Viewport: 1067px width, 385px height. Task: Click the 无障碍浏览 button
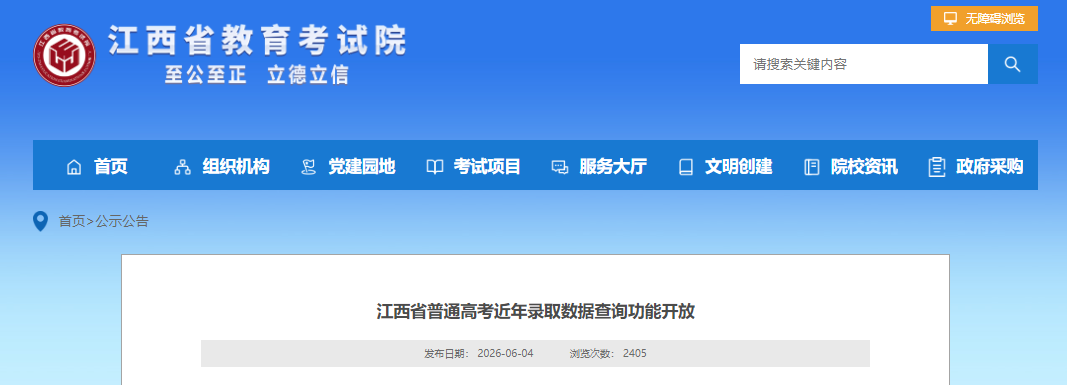pos(984,18)
